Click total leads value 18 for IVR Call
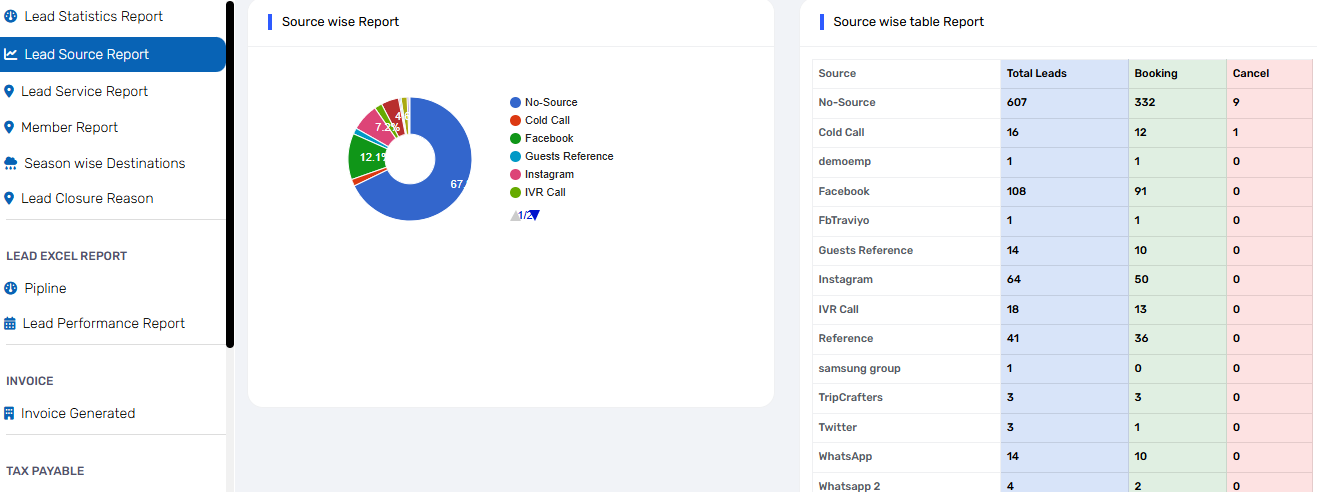Screen dimensions: 1317x492 point(1013,309)
